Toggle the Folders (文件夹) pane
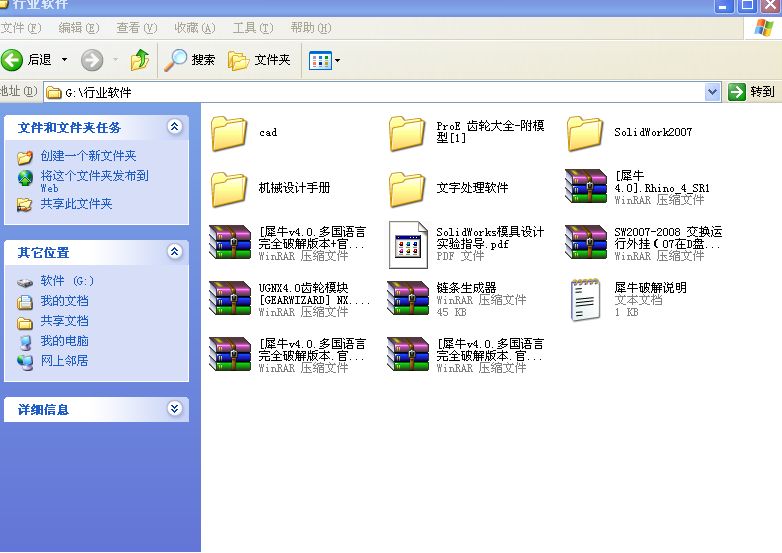 (x=259, y=60)
